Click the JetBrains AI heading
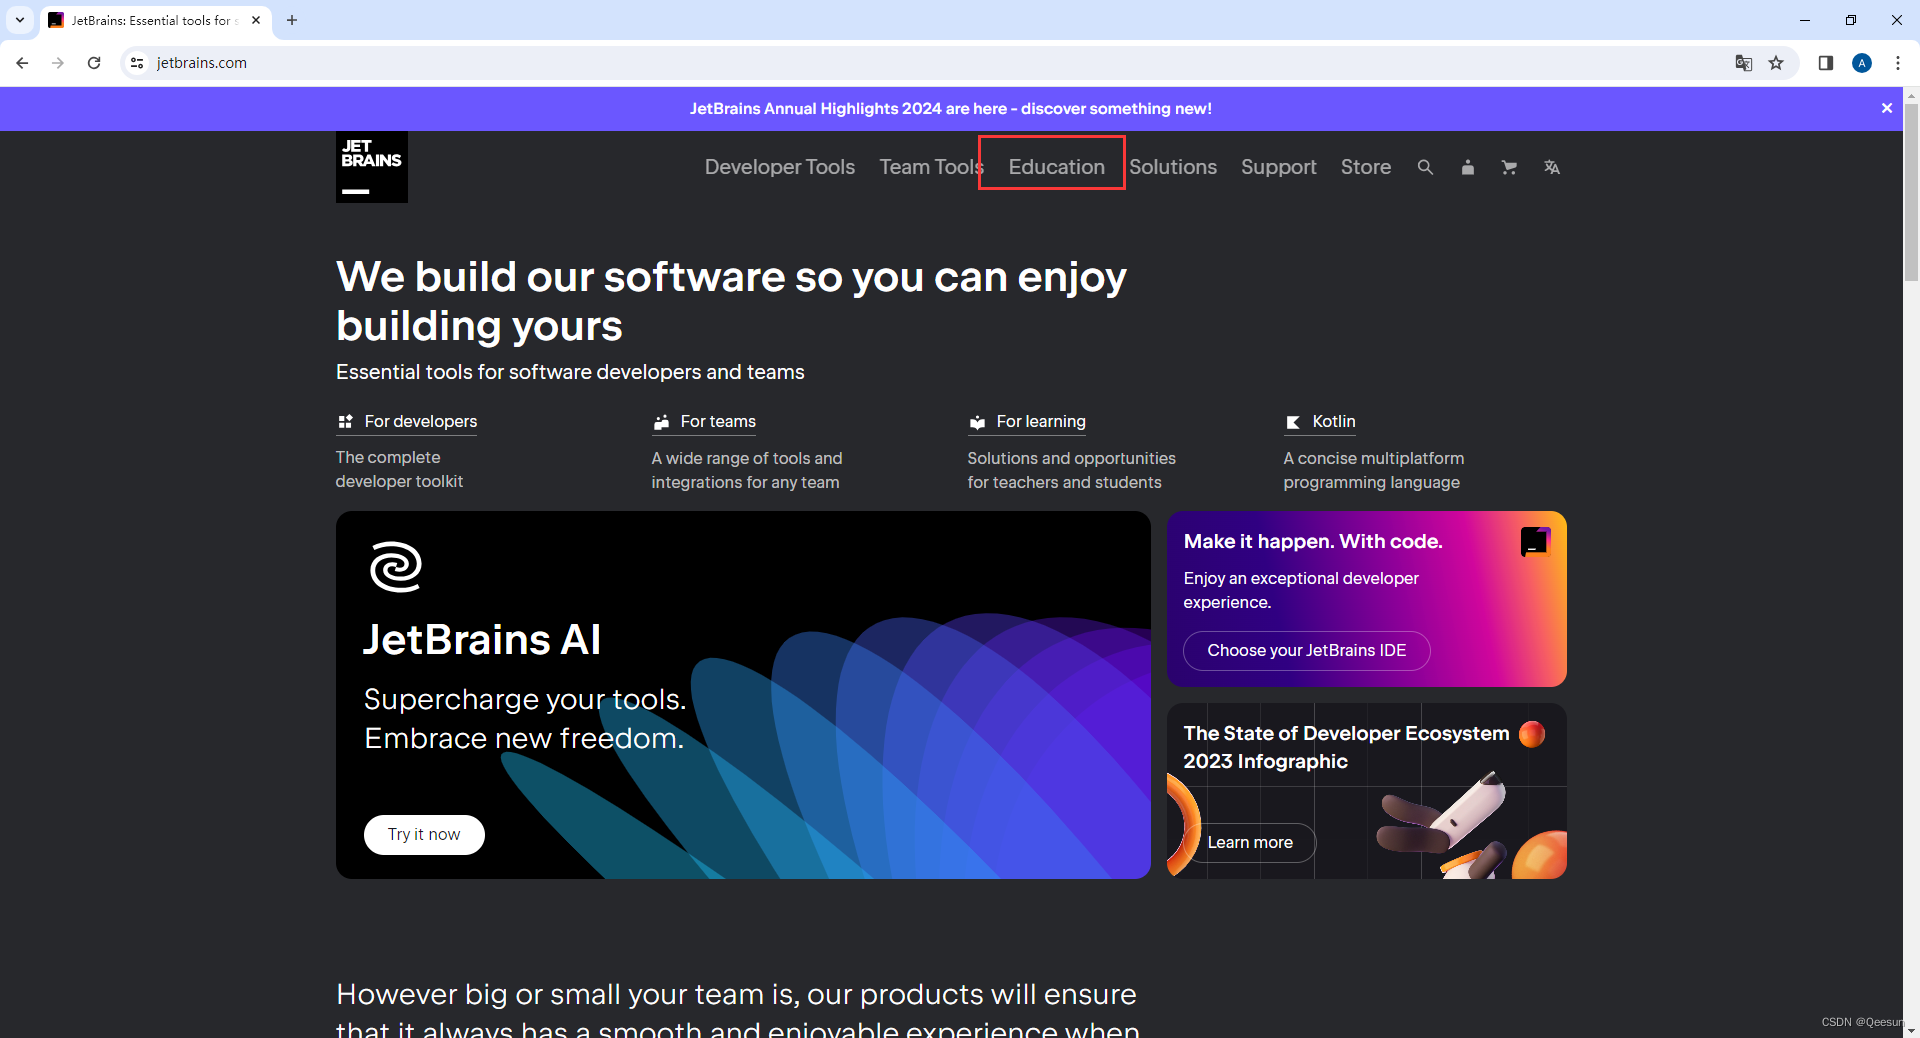Viewport: 1920px width, 1038px height. 482,640
